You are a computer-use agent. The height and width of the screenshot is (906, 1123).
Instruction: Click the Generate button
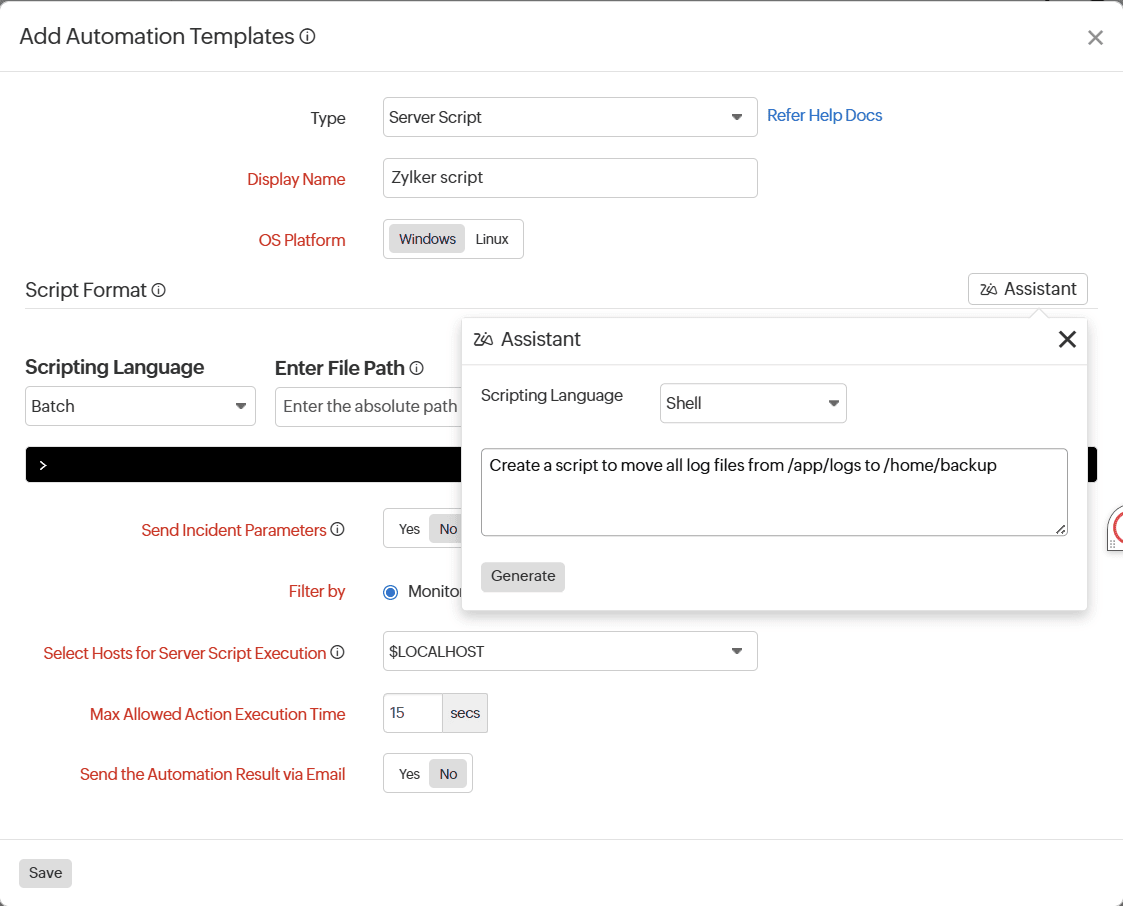tap(522, 576)
